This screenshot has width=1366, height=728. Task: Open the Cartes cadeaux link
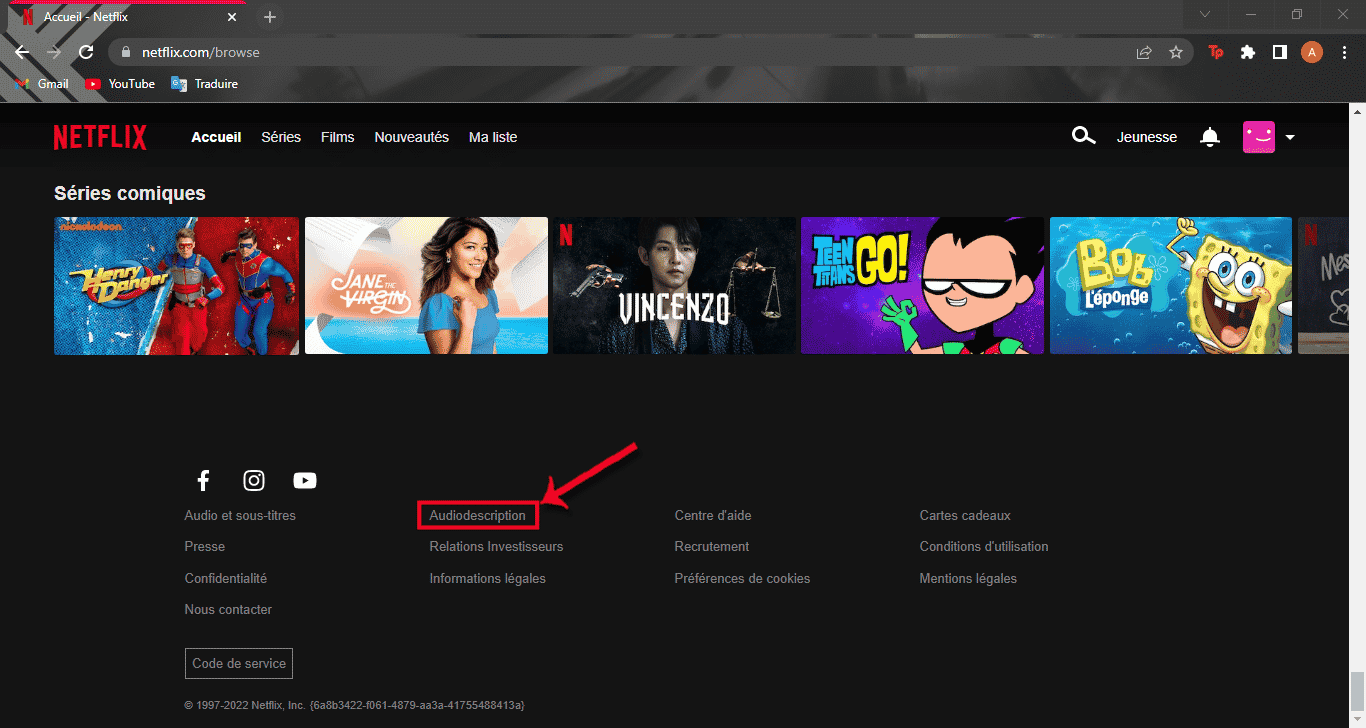965,516
